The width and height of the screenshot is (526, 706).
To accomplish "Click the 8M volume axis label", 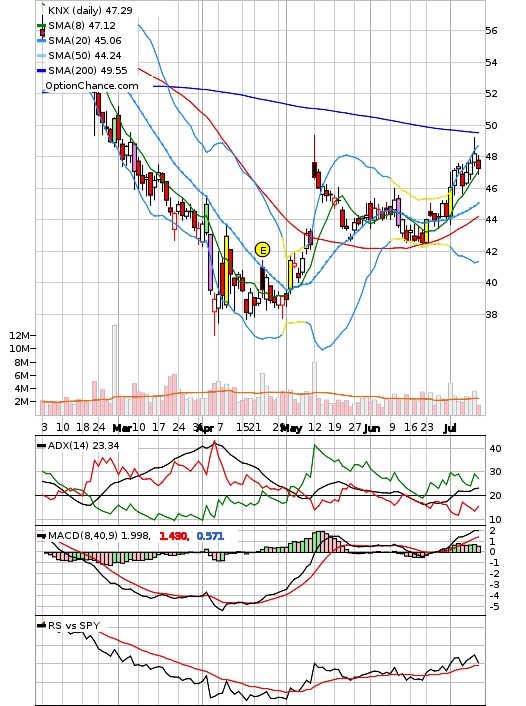I will tap(22, 362).
